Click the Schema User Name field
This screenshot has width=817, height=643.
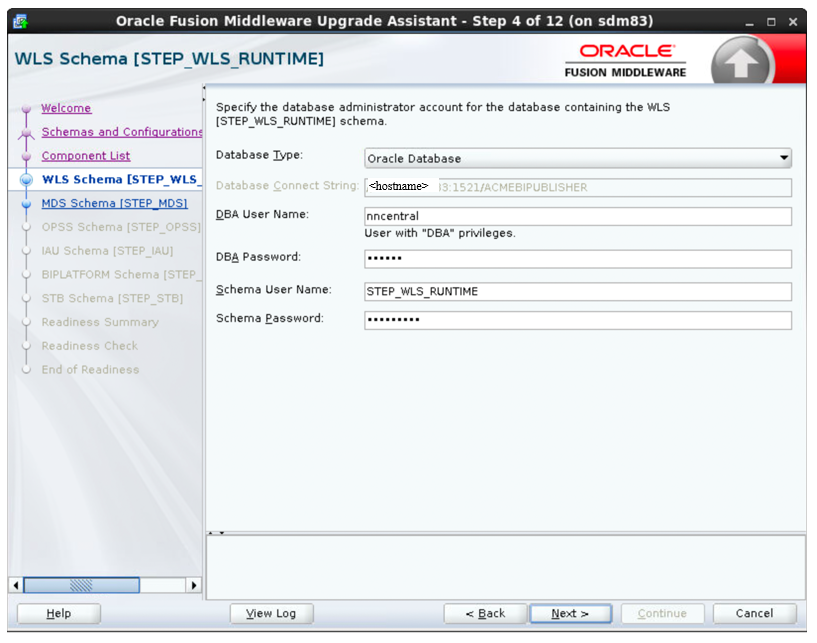click(x=578, y=292)
